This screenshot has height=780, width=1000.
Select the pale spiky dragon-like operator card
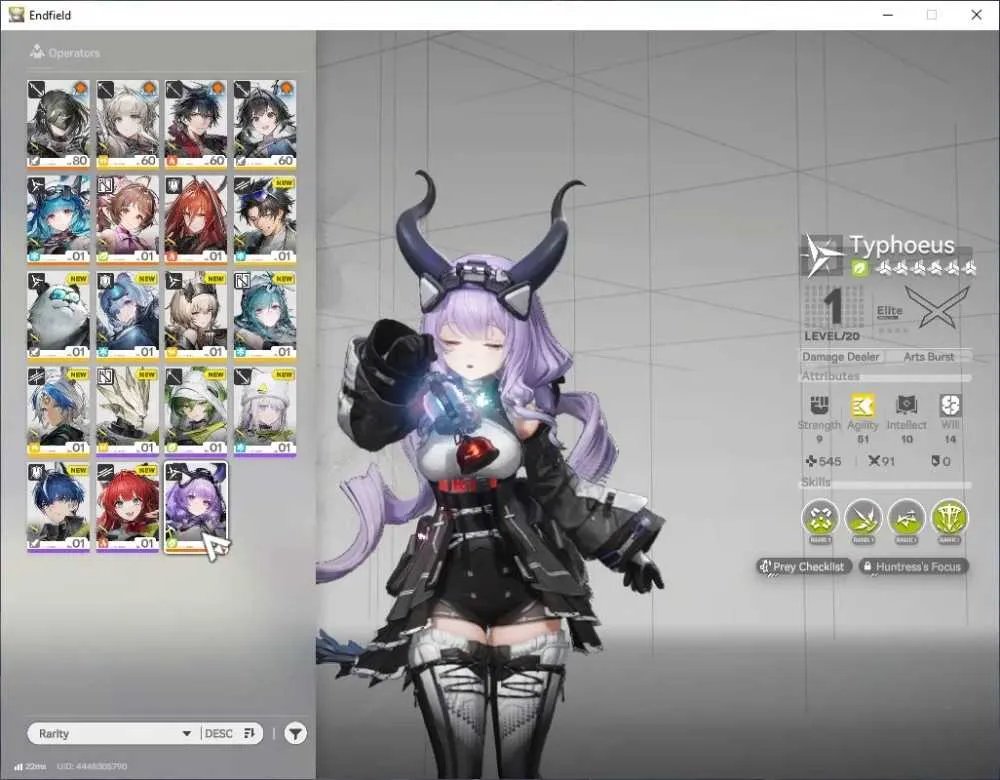[127, 411]
